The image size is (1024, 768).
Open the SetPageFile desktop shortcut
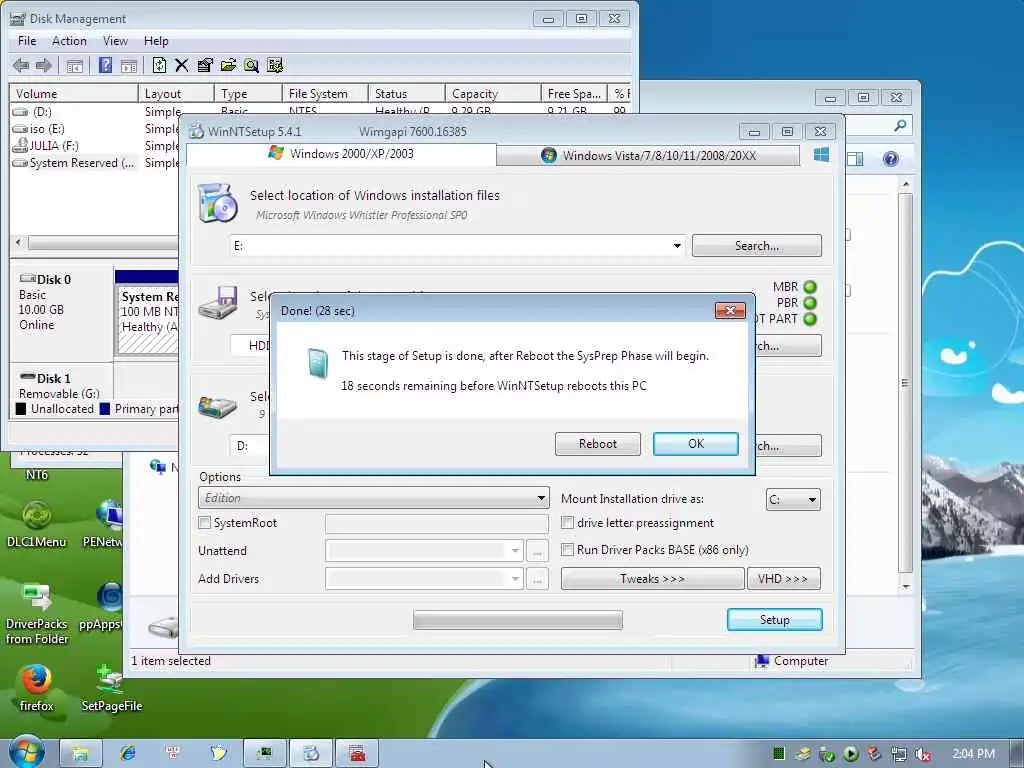[111, 688]
